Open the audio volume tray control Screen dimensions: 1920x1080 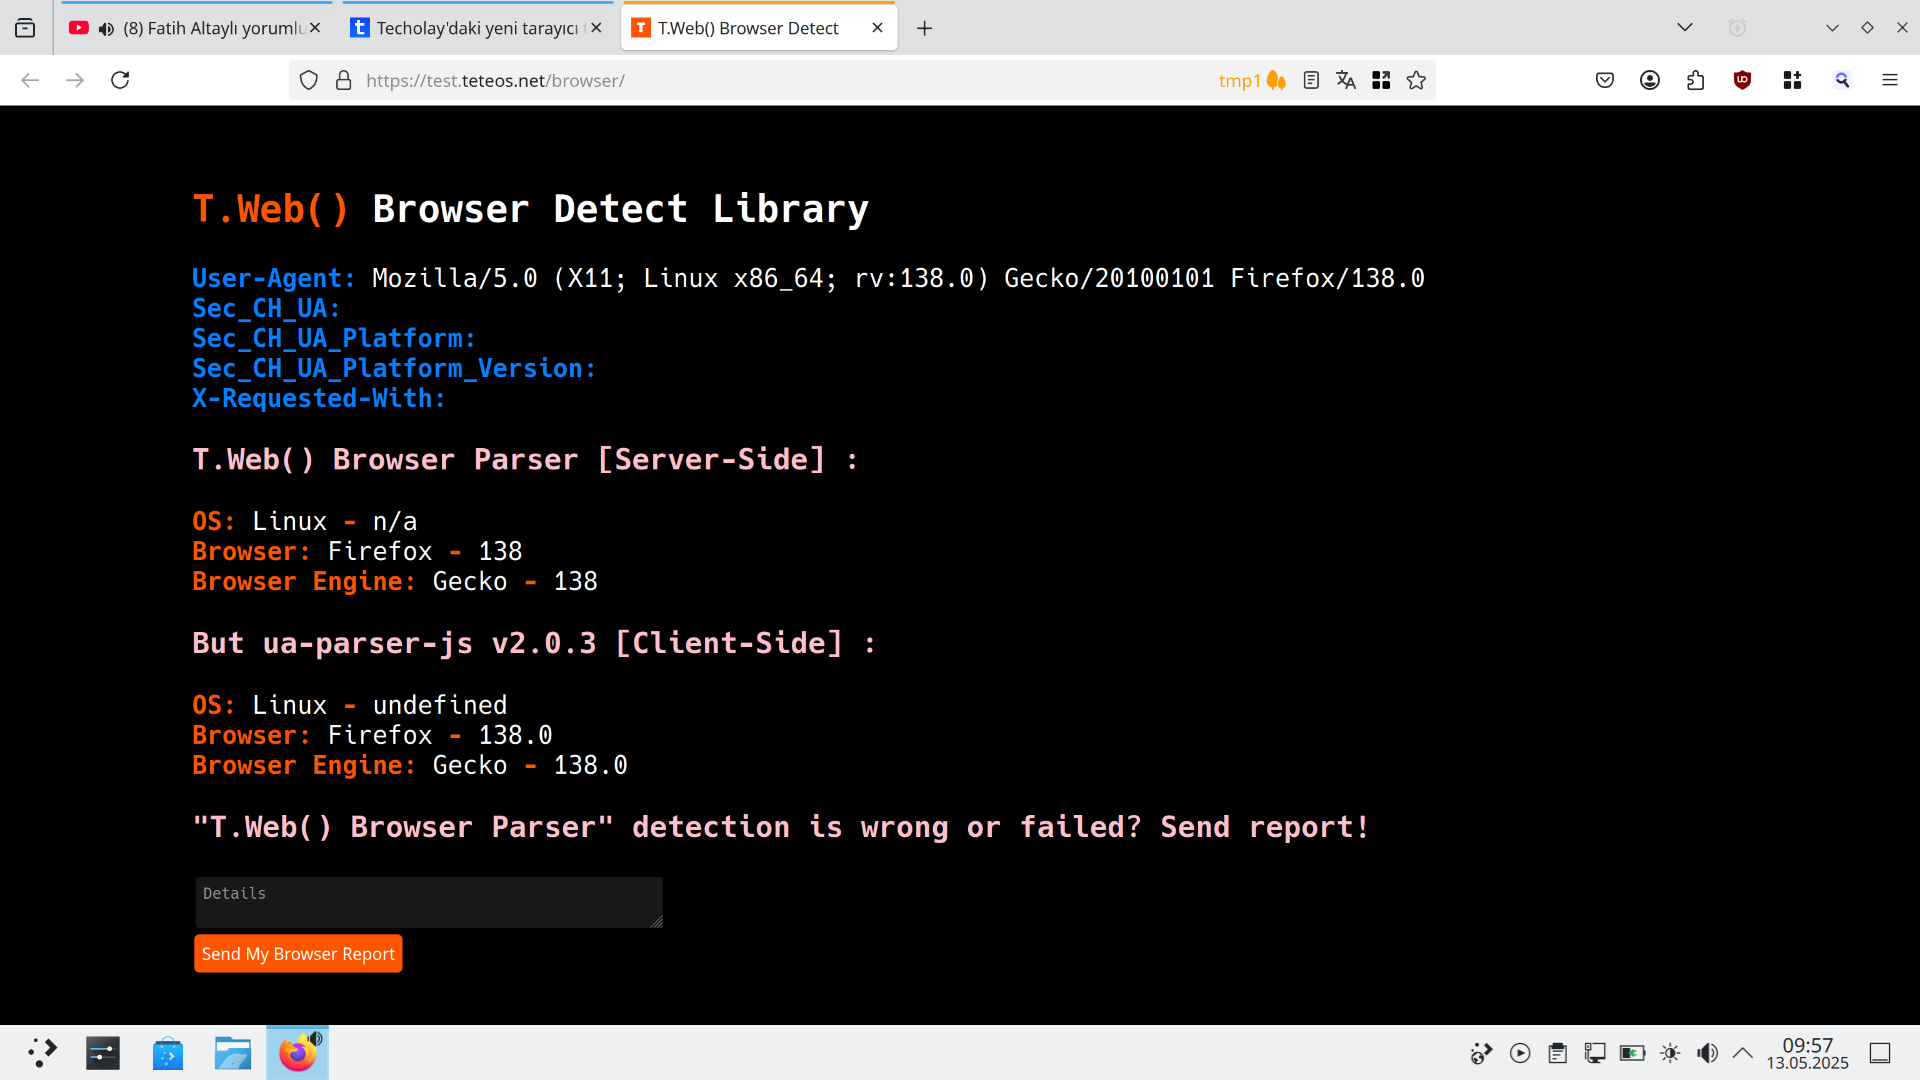tap(1707, 1053)
